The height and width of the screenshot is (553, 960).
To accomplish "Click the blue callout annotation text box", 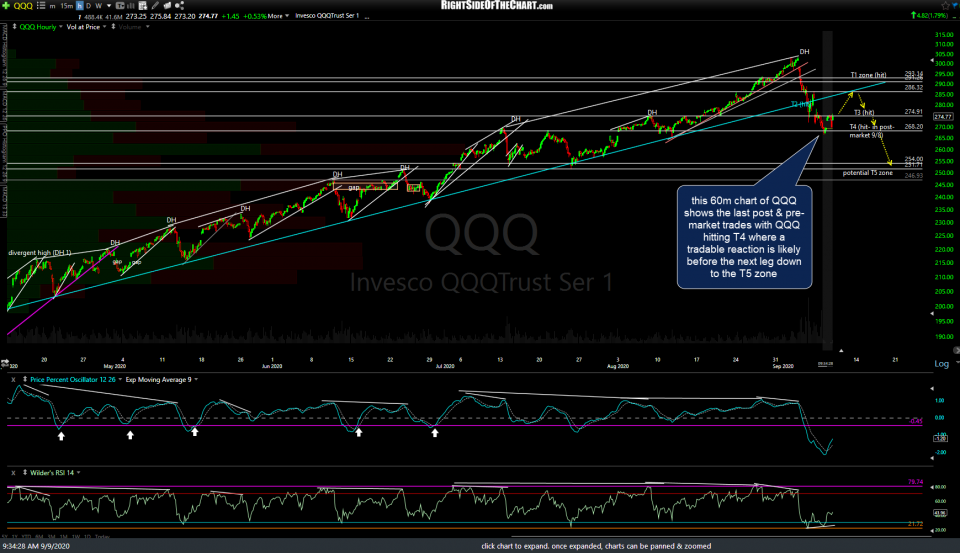I will [x=744, y=237].
